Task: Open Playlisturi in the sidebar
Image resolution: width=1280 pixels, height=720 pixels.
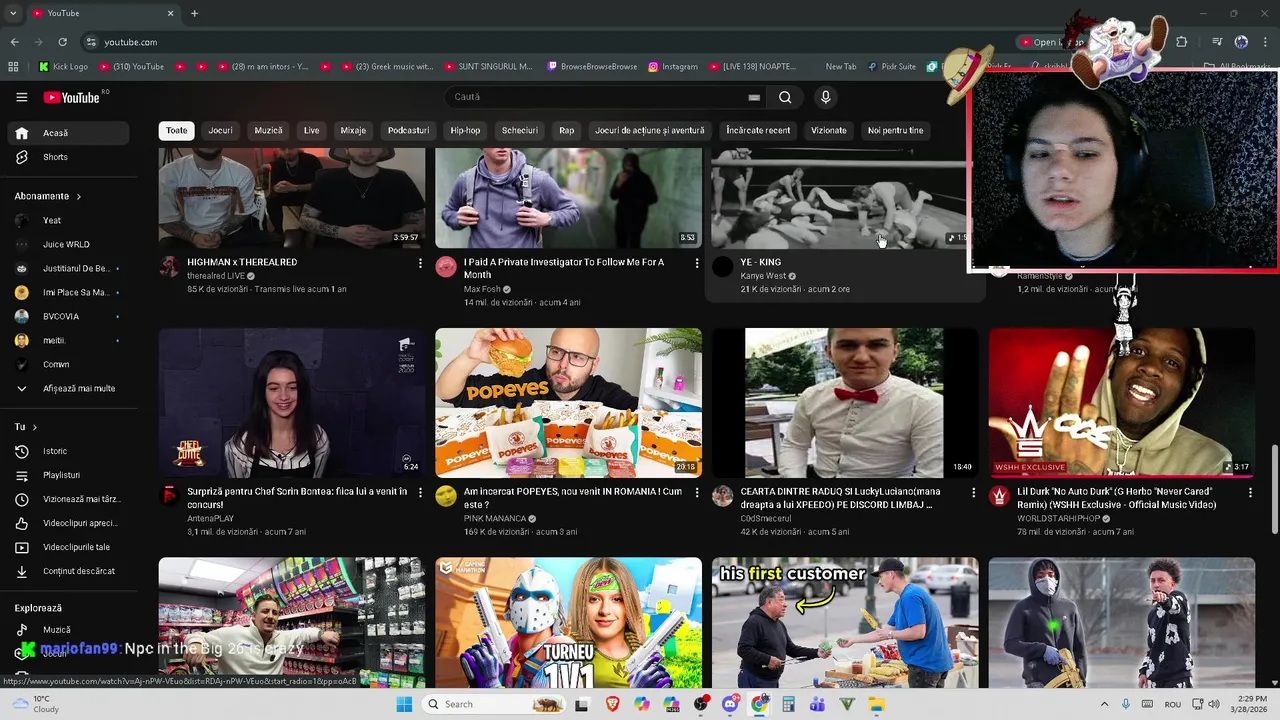Action: (67, 475)
